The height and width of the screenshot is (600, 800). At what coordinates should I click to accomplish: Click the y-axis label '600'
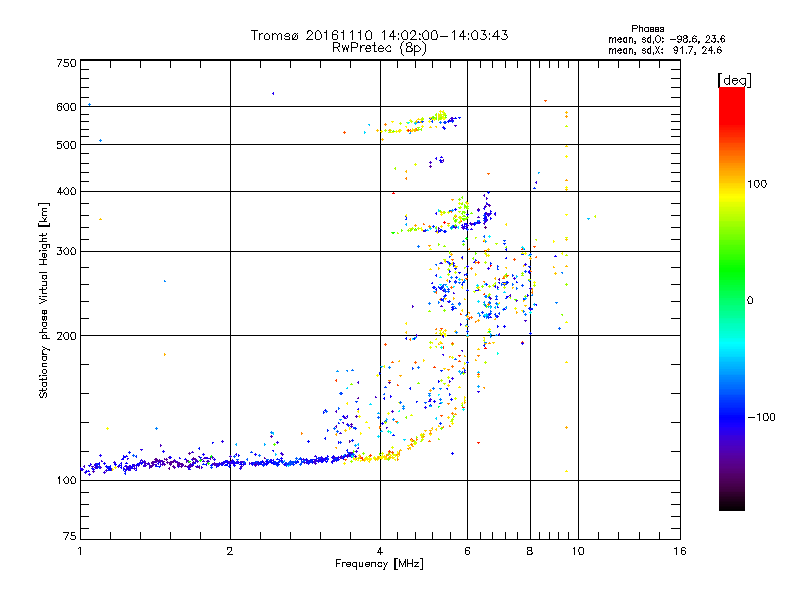(x=66, y=107)
